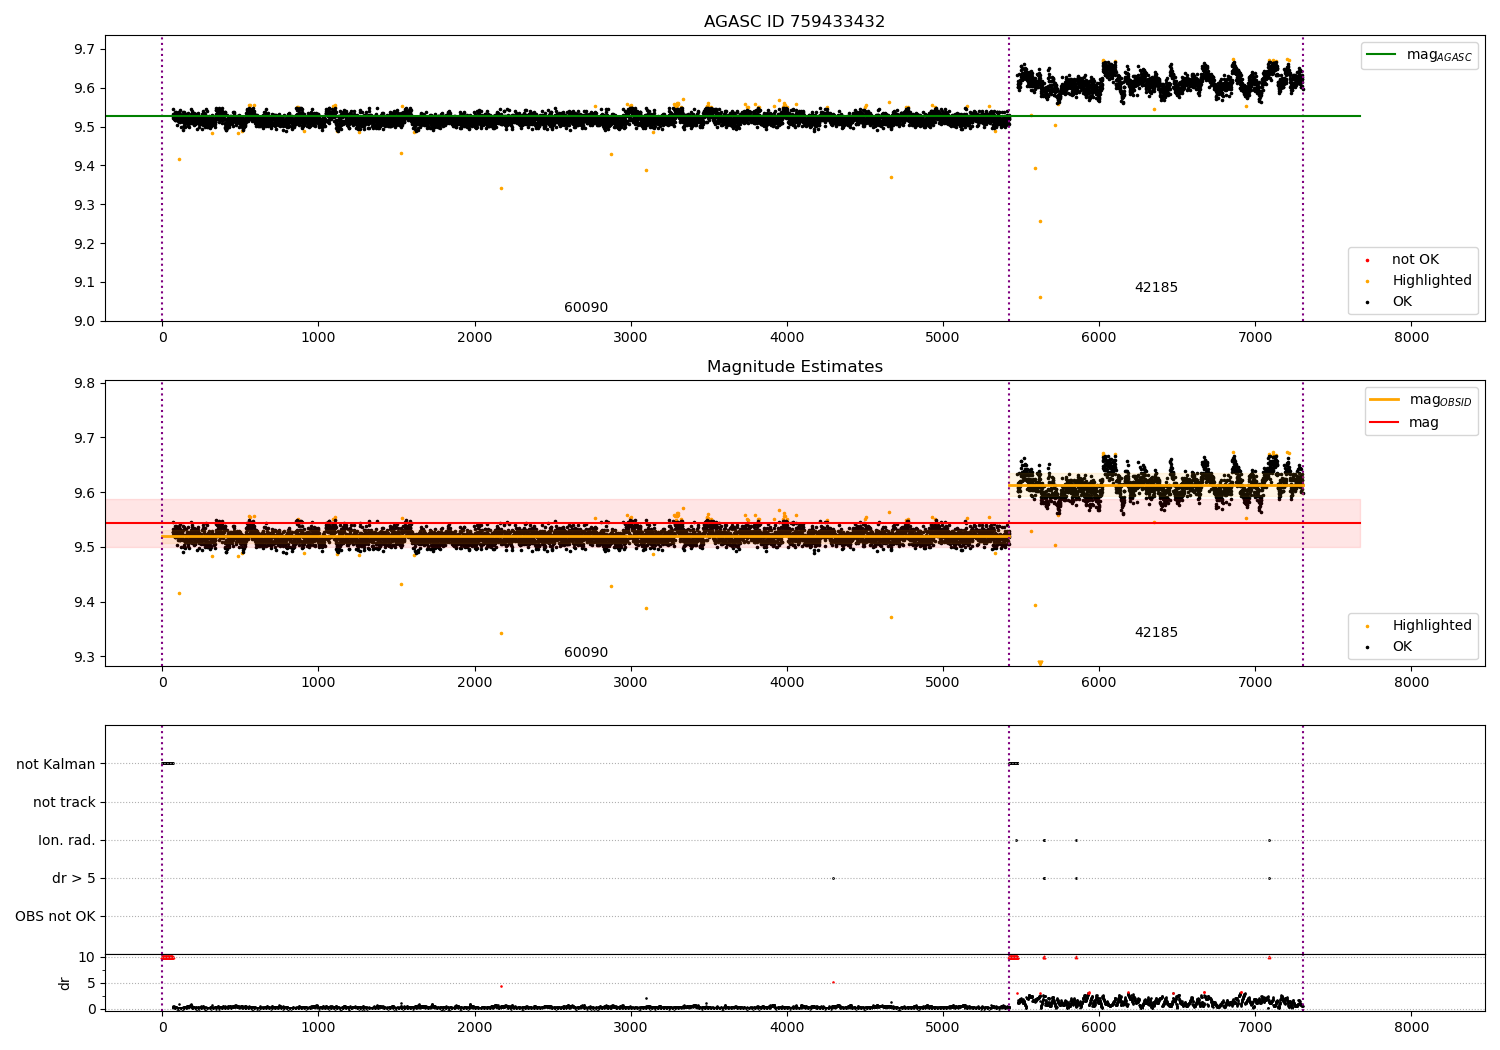This screenshot has width=1500, height=1050.
Task: Click the 9.3 y-axis tick of middle plot
Action: tap(84, 658)
